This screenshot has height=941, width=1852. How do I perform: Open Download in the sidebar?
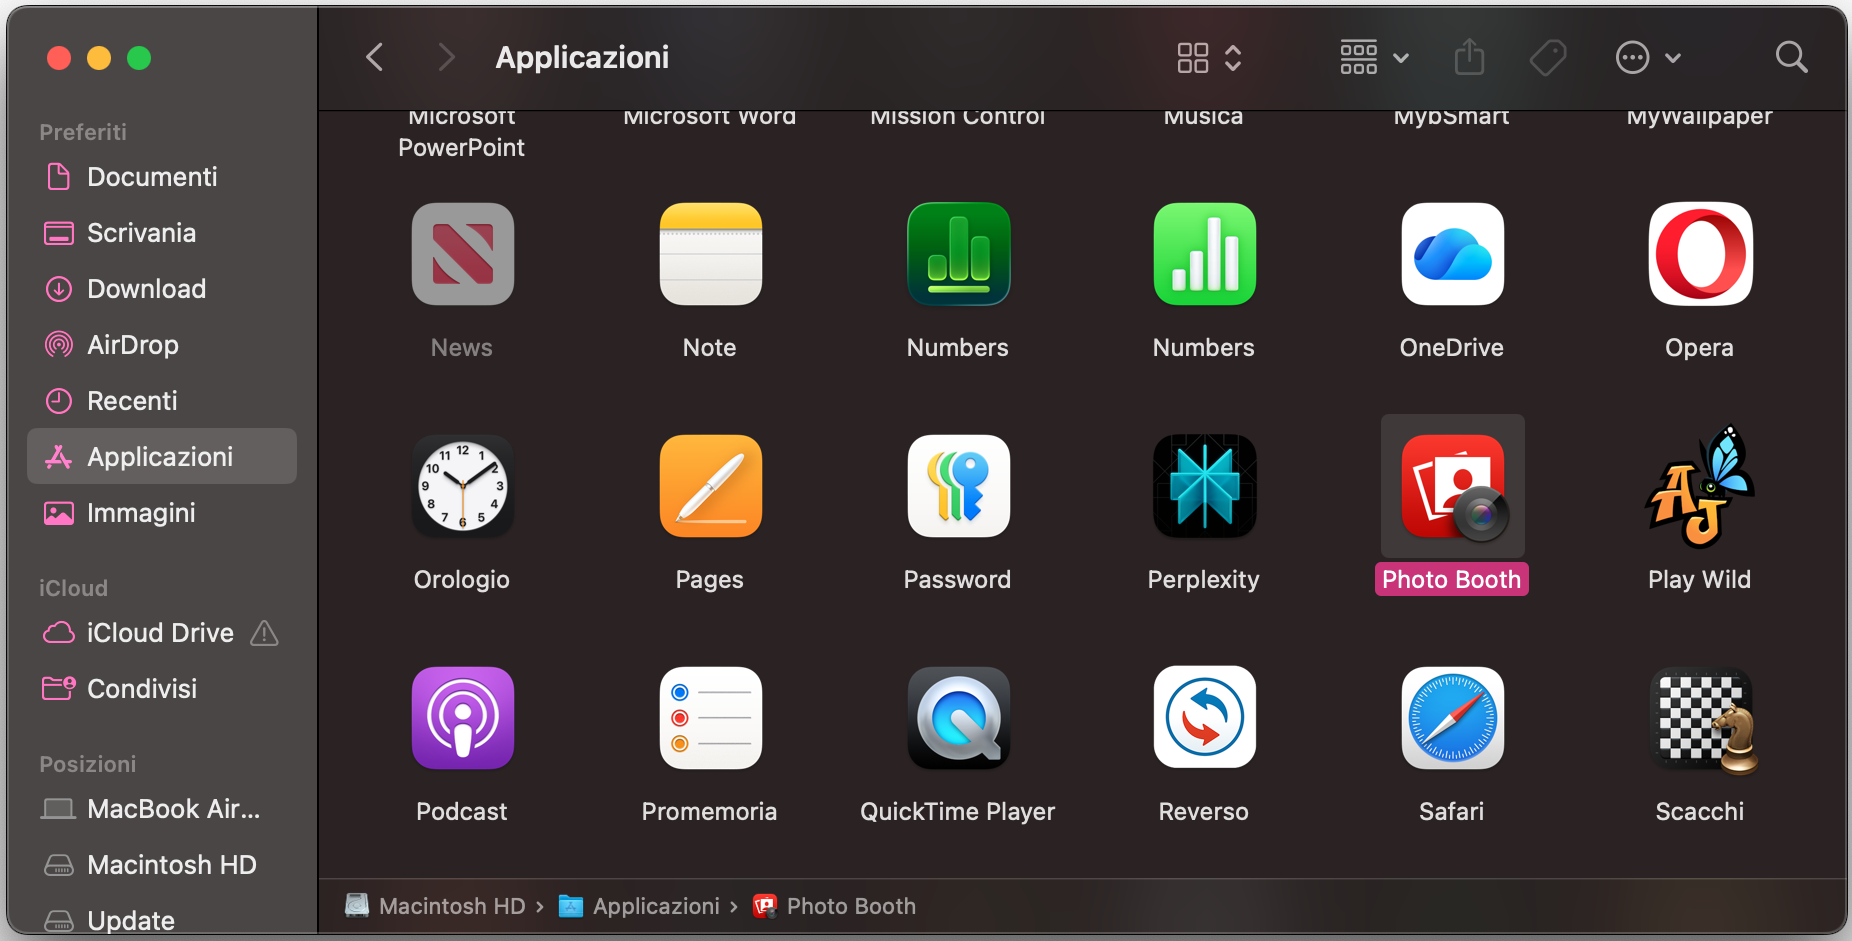coord(162,289)
